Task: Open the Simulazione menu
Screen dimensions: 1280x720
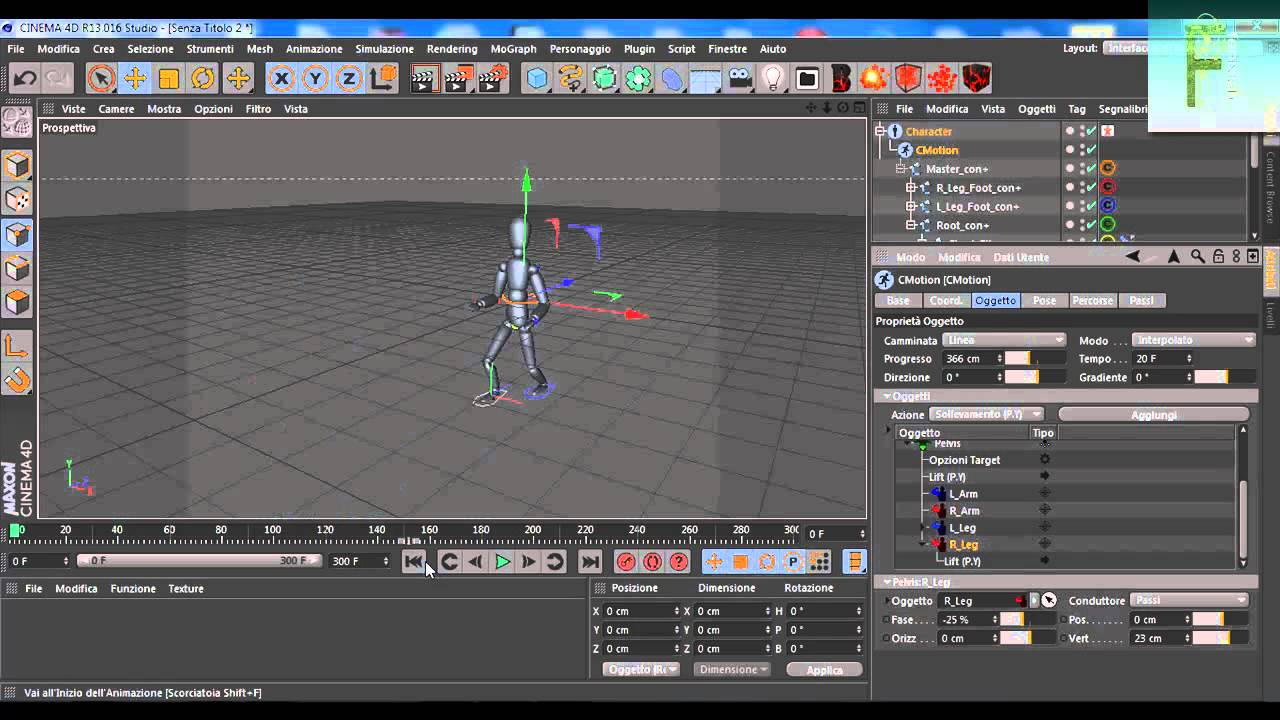Action: (384, 49)
